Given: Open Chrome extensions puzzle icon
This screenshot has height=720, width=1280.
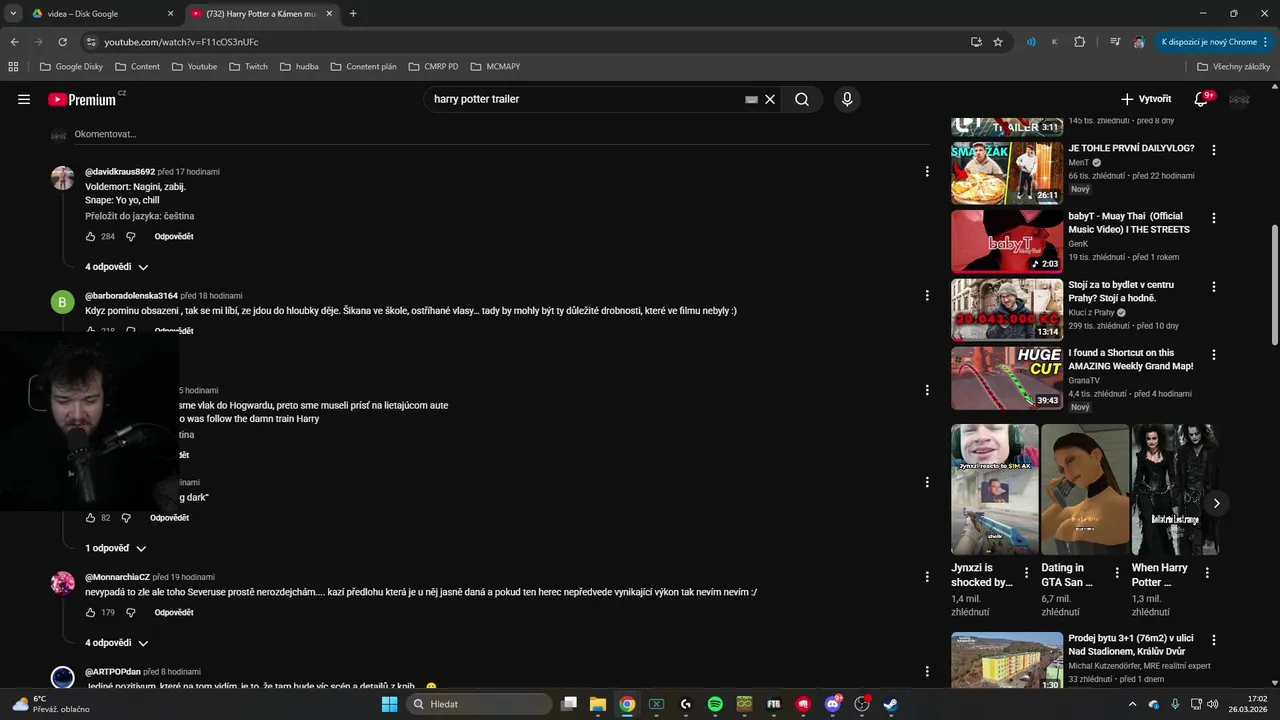Looking at the screenshot, I should (x=1080, y=42).
